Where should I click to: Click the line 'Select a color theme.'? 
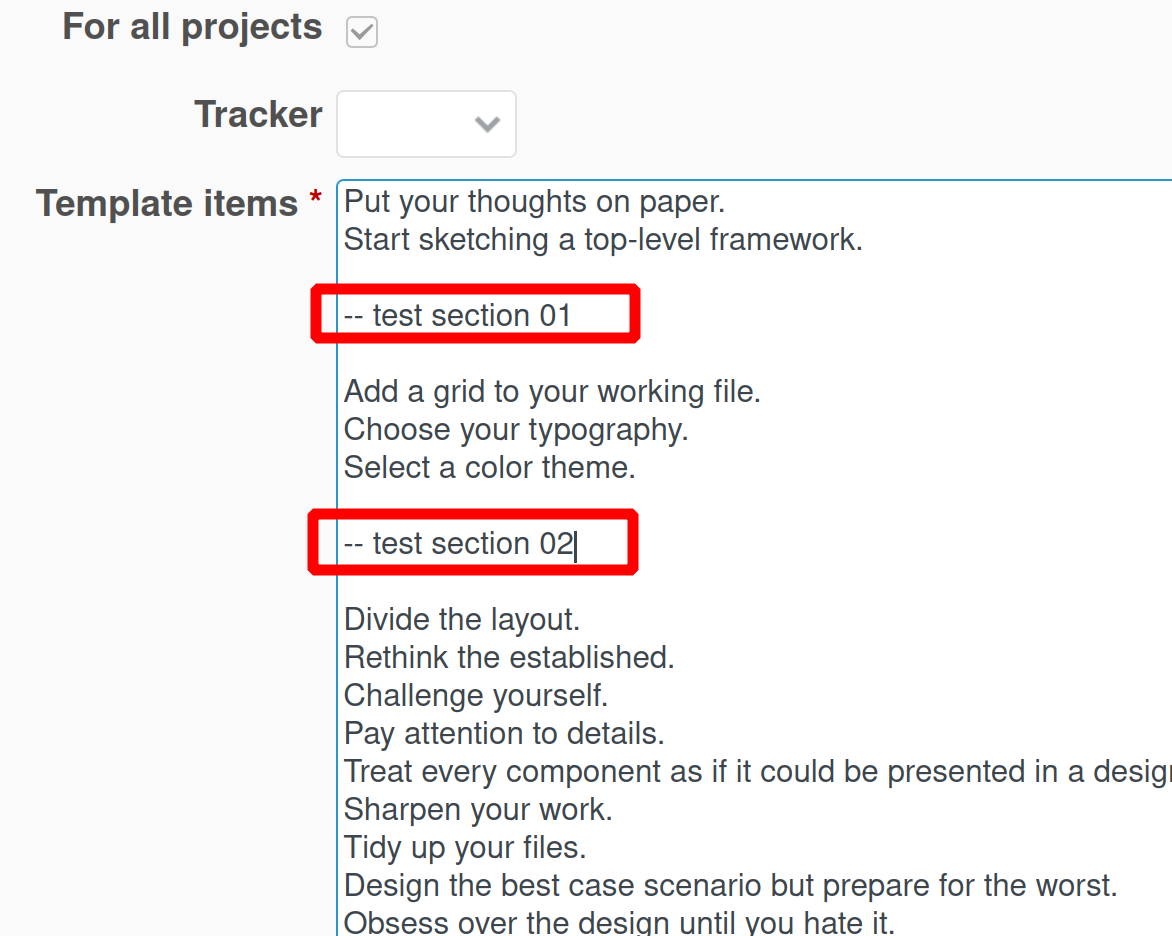tap(489, 467)
